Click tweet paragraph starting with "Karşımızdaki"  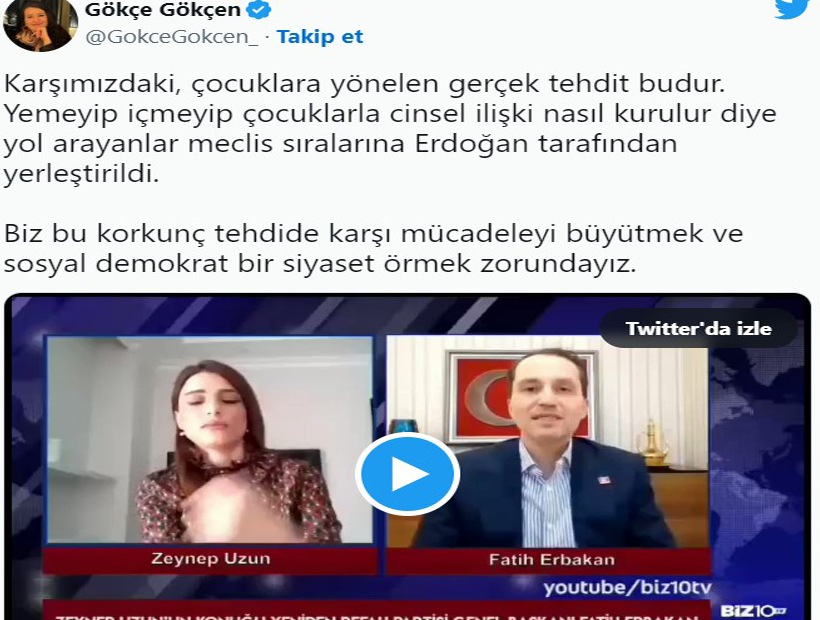pyautogui.click(x=390, y=129)
